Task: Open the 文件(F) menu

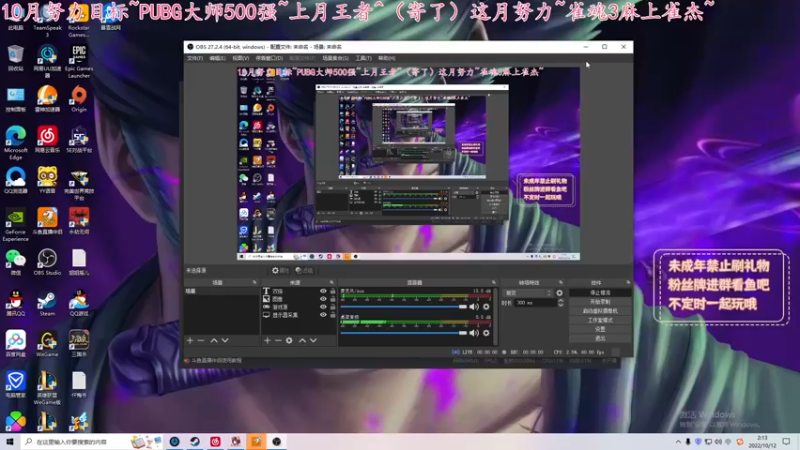Action: [x=195, y=58]
